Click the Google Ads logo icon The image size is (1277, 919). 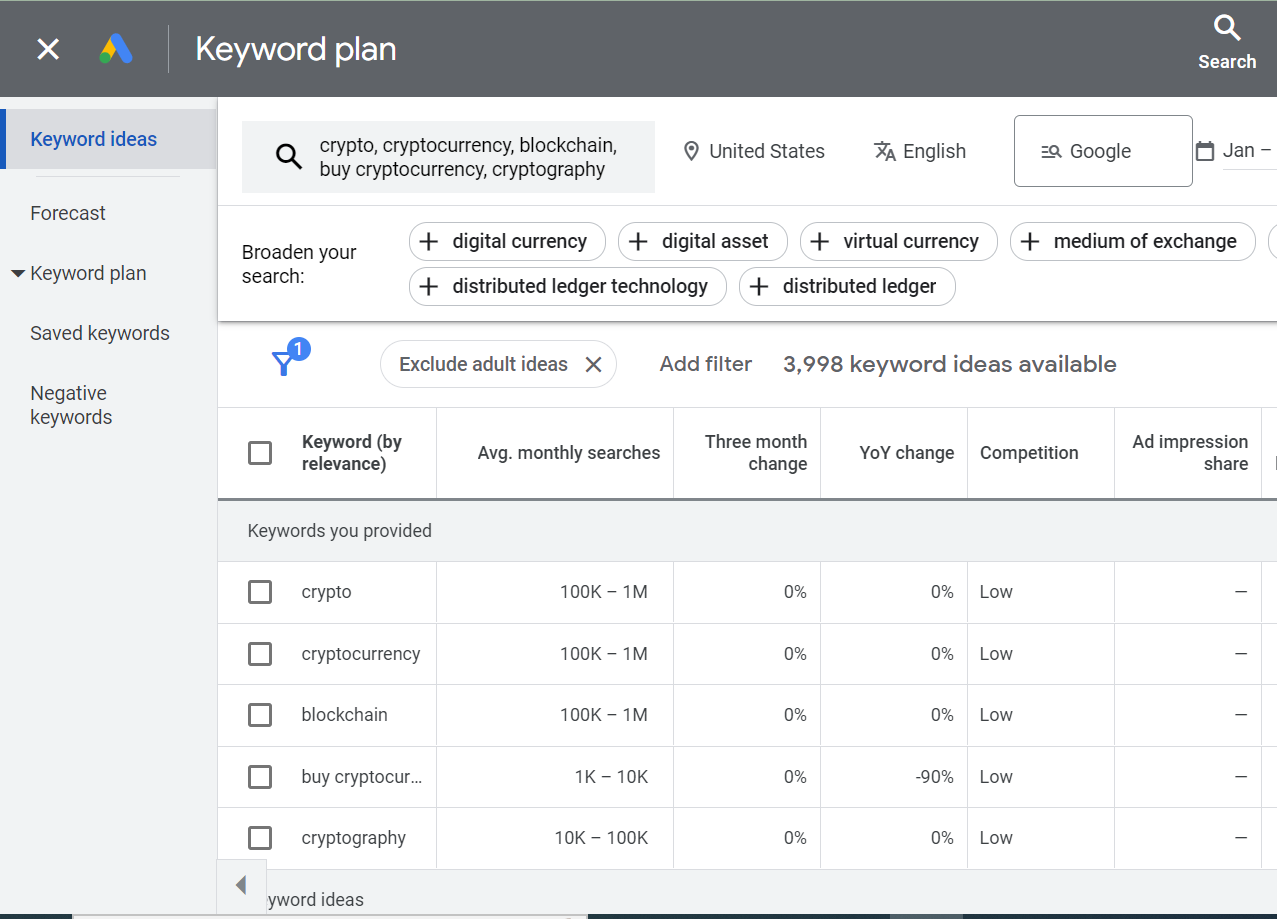click(x=116, y=46)
